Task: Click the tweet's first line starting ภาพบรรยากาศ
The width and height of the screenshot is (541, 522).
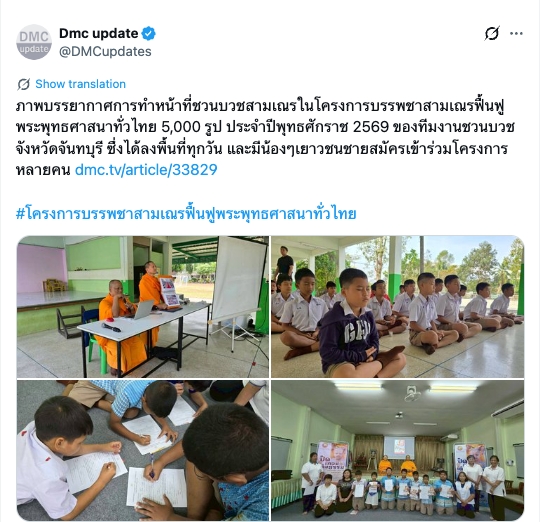Action: pyautogui.click(x=260, y=106)
